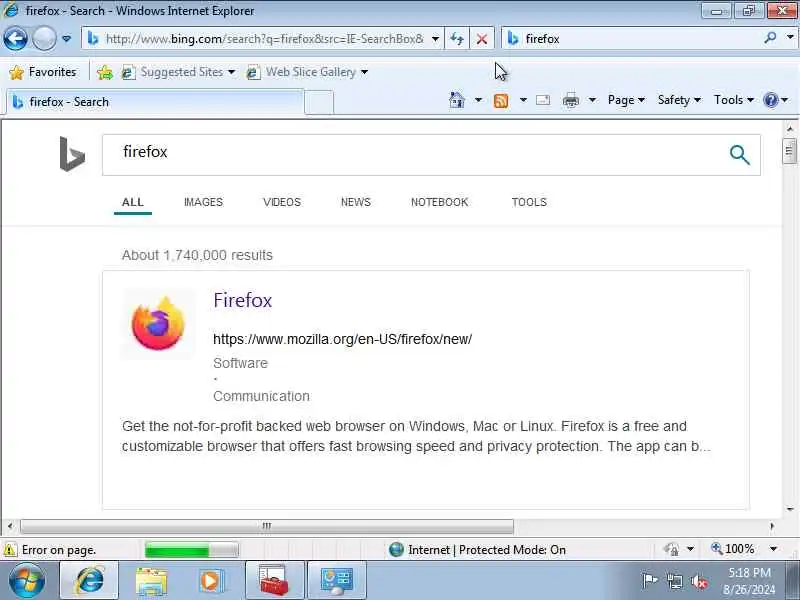Expand the Print dropdown arrow
The image size is (800, 600).
592,100
